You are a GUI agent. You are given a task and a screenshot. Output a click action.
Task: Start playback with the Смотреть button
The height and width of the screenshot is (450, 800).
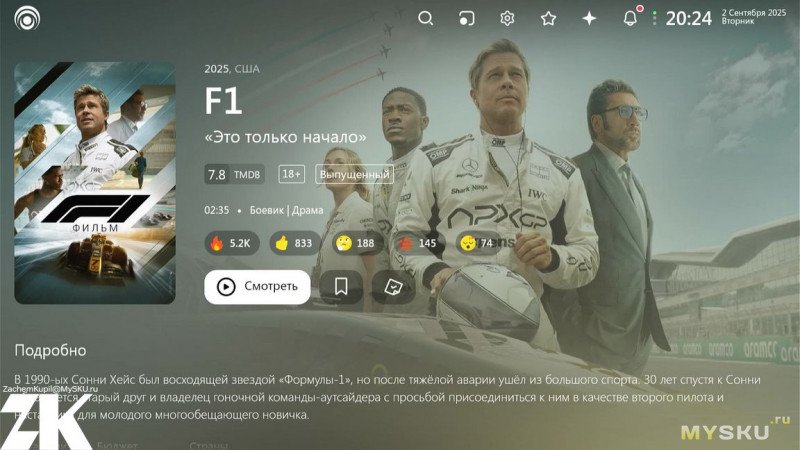coord(257,287)
